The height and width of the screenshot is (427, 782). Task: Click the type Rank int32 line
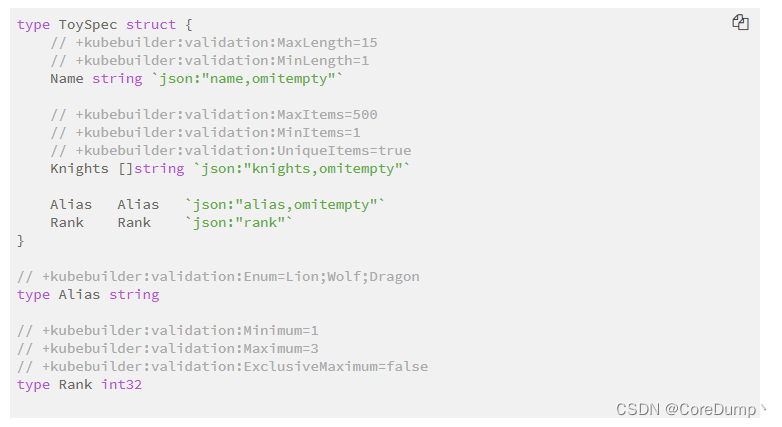[x=79, y=385]
